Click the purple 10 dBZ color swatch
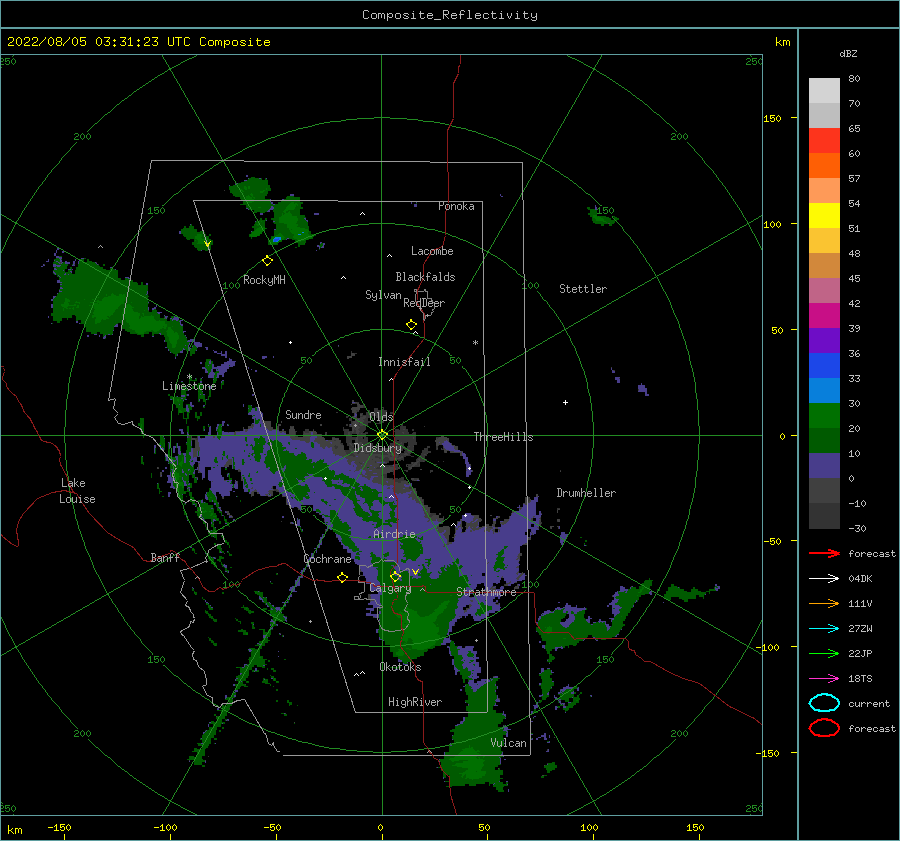This screenshot has width=900, height=841. coord(824,466)
